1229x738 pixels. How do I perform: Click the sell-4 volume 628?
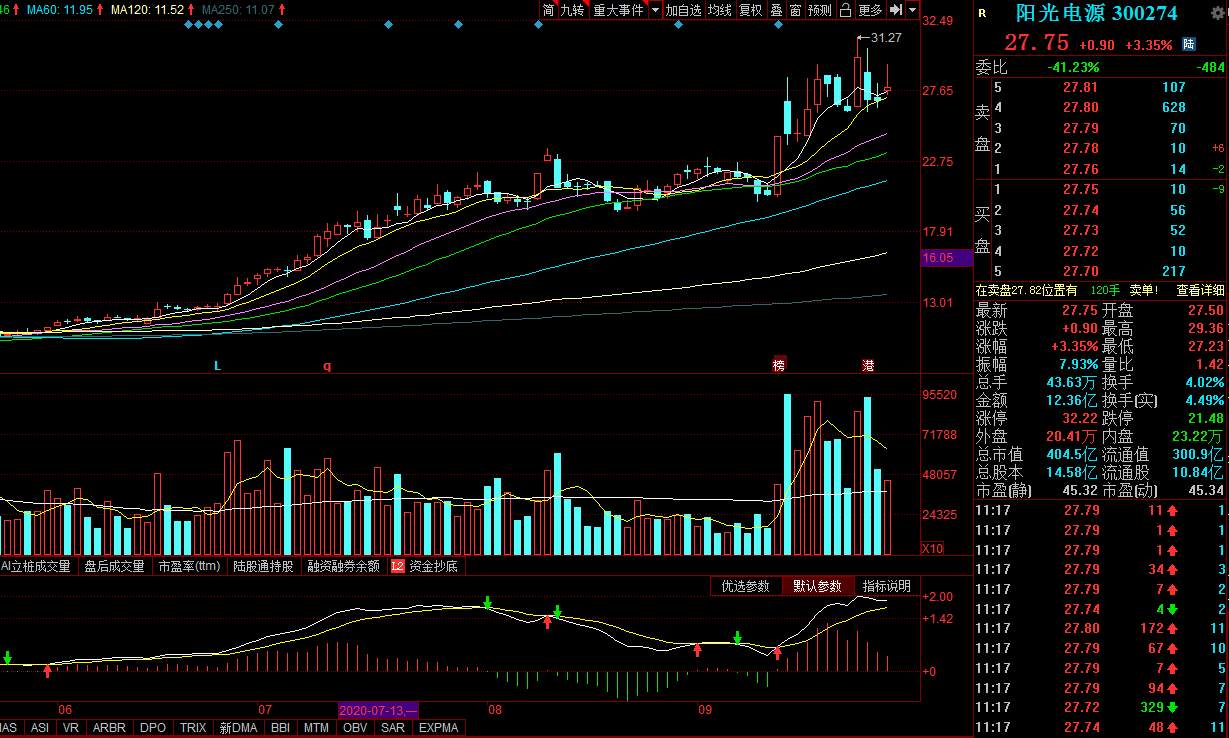1174,107
